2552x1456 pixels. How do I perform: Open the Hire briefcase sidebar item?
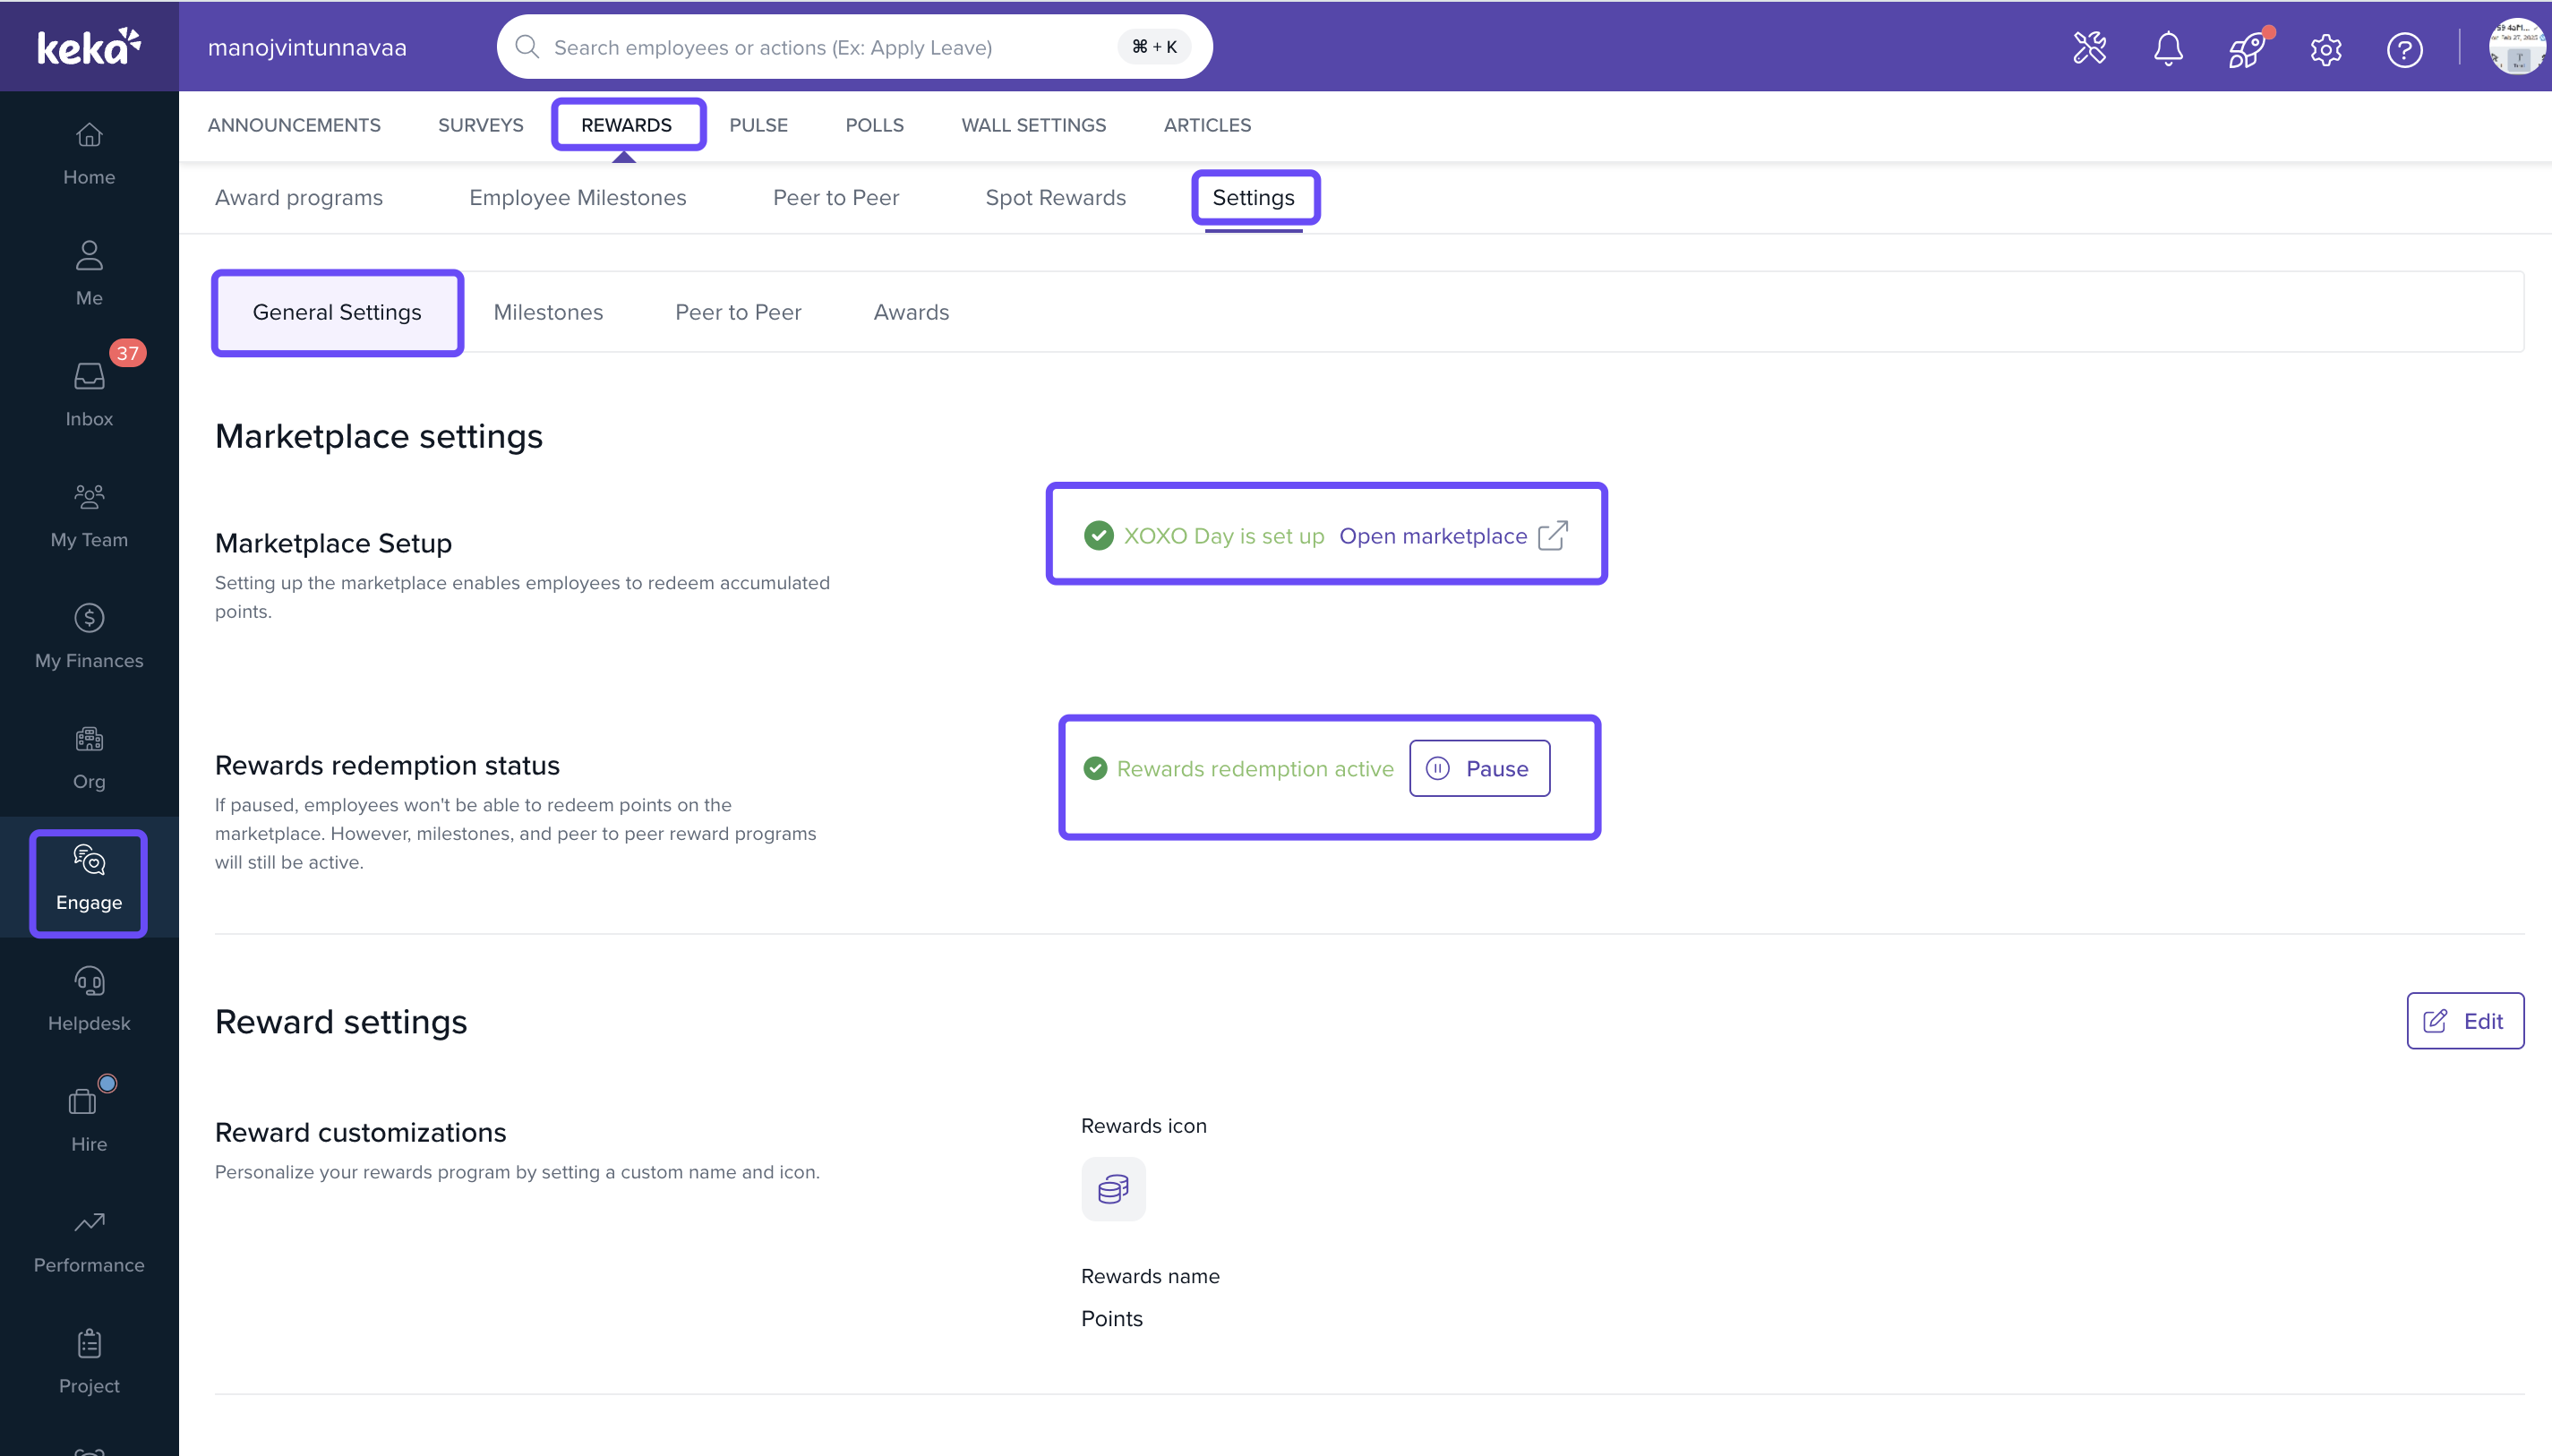point(89,1118)
